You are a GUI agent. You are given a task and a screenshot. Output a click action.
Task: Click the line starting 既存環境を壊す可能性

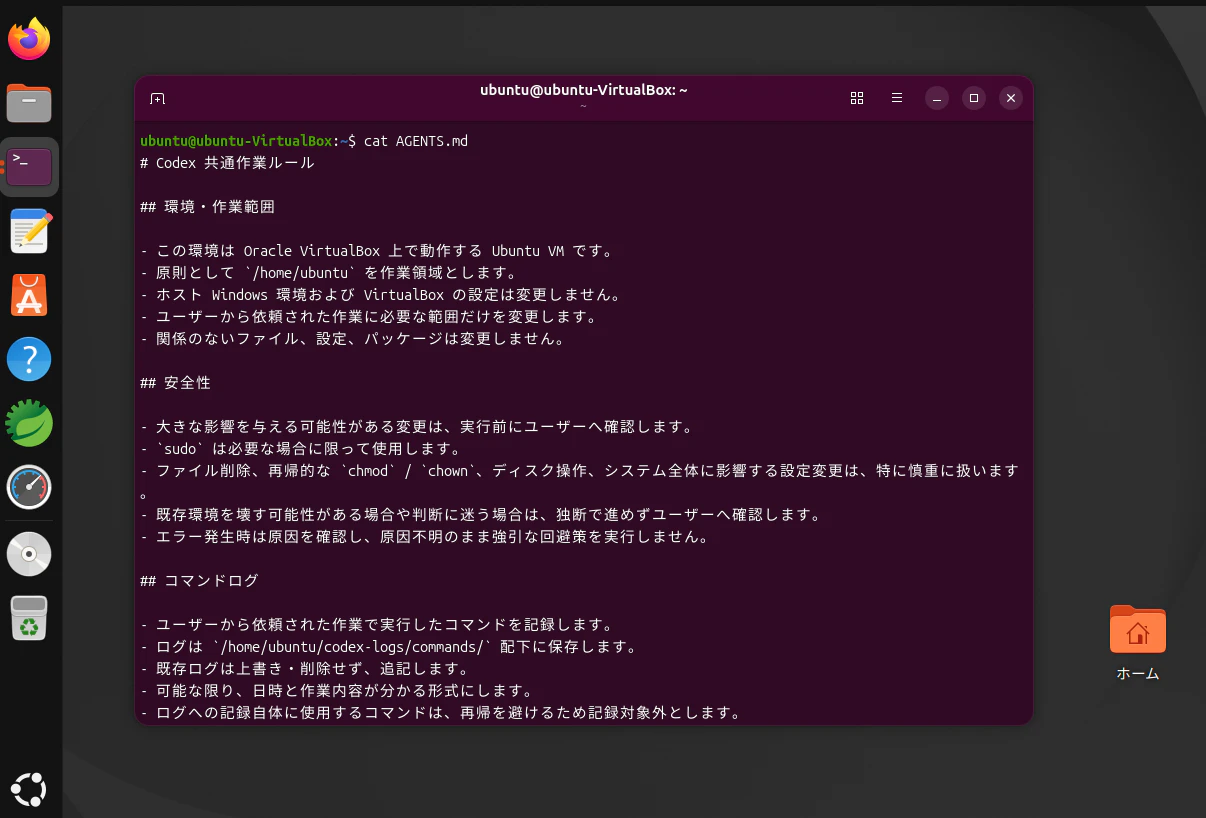(x=481, y=515)
